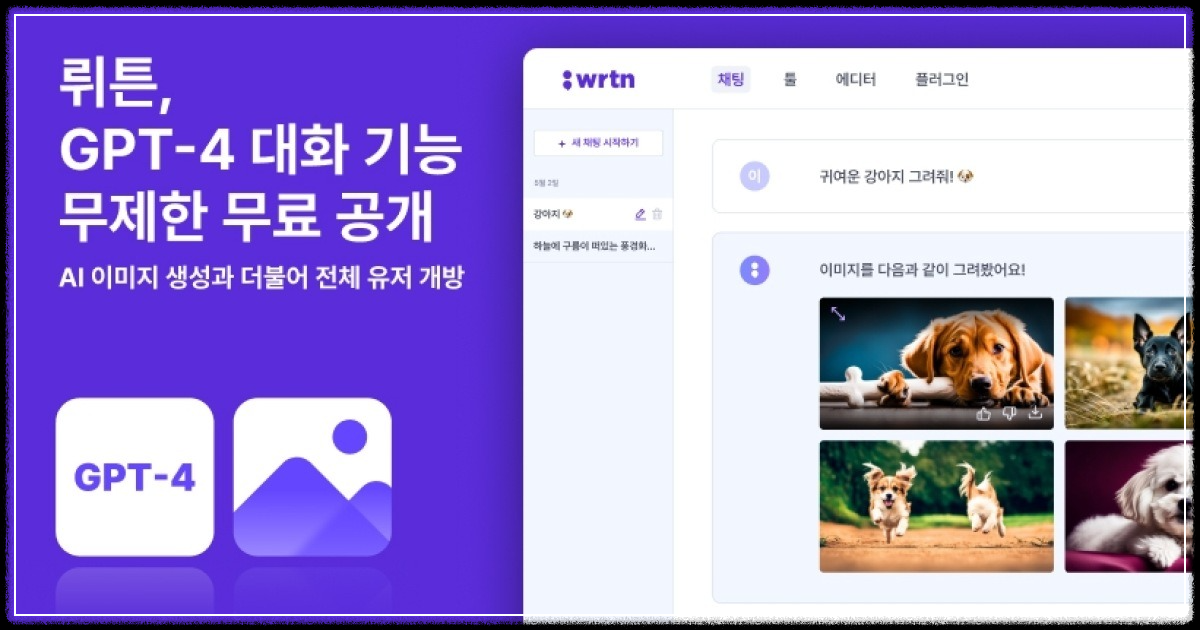
Task: Click the GPT-4 대화 기능 headline
Action: point(260,151)
